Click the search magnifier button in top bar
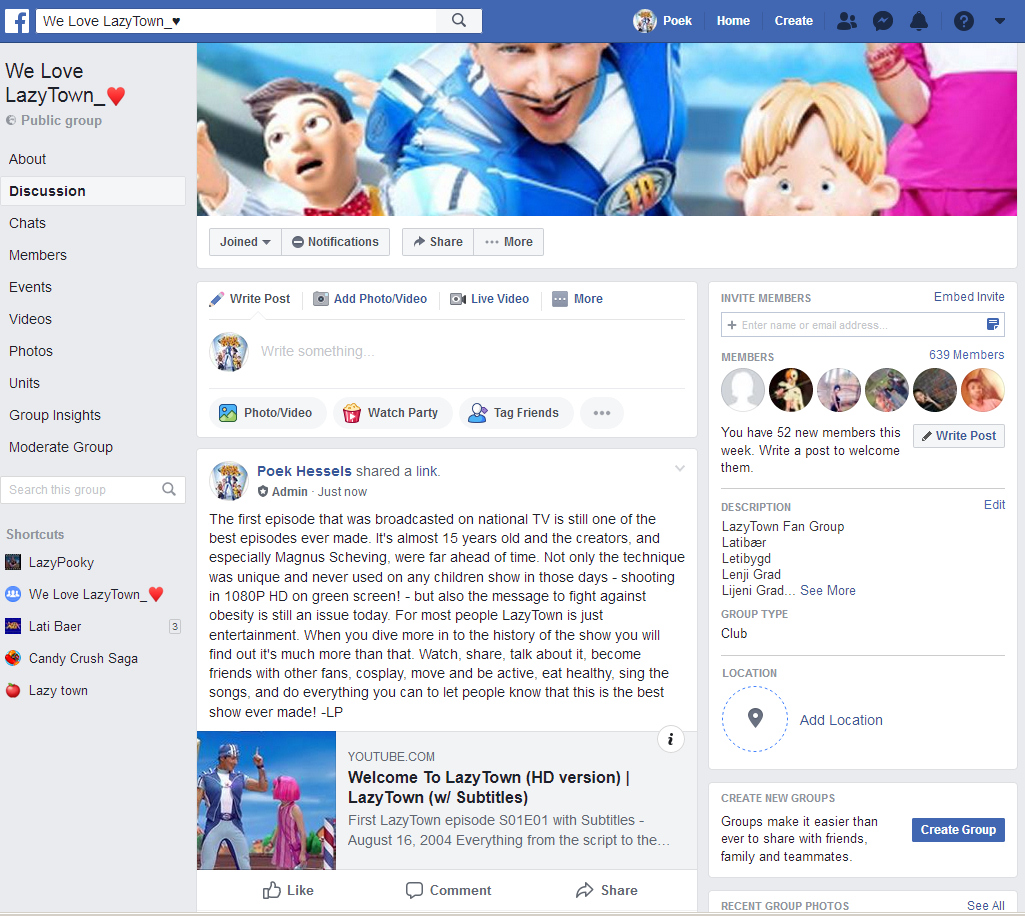Image resolution: width=1025 pixels, height=916 pixels. pyautogui.click(x=459, y=21)
